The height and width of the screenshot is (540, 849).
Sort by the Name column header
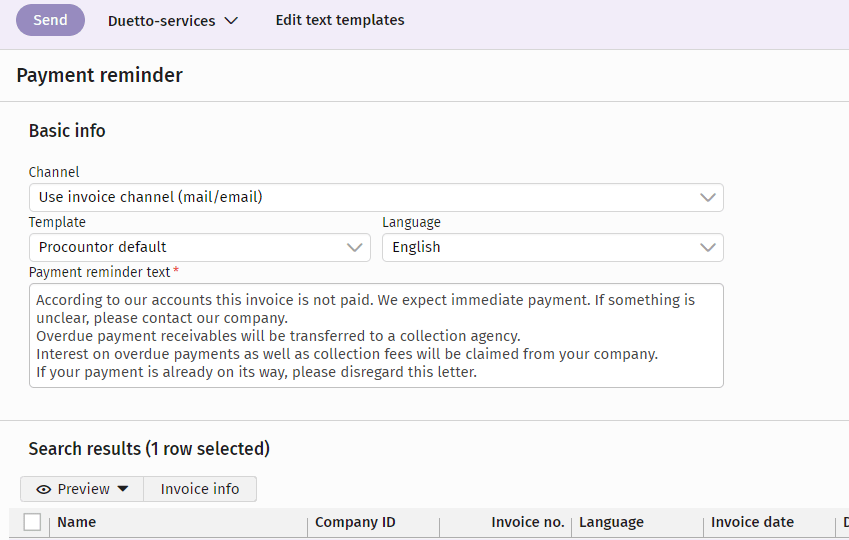pos(77,522)
